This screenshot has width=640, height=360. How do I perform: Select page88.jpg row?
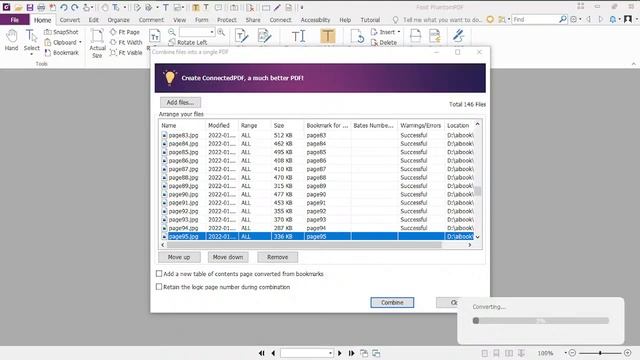[317, 178]
